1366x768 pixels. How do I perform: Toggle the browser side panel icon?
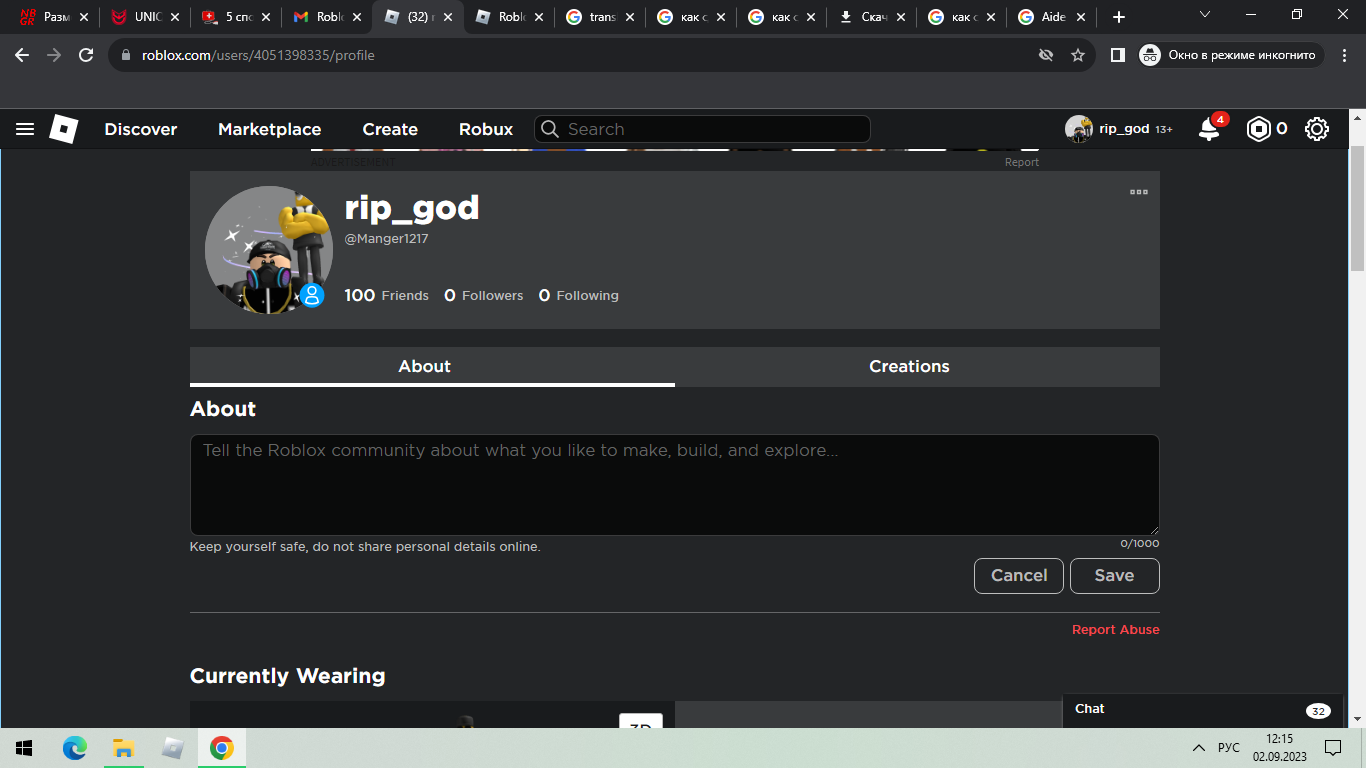[x=1118, y=55]
